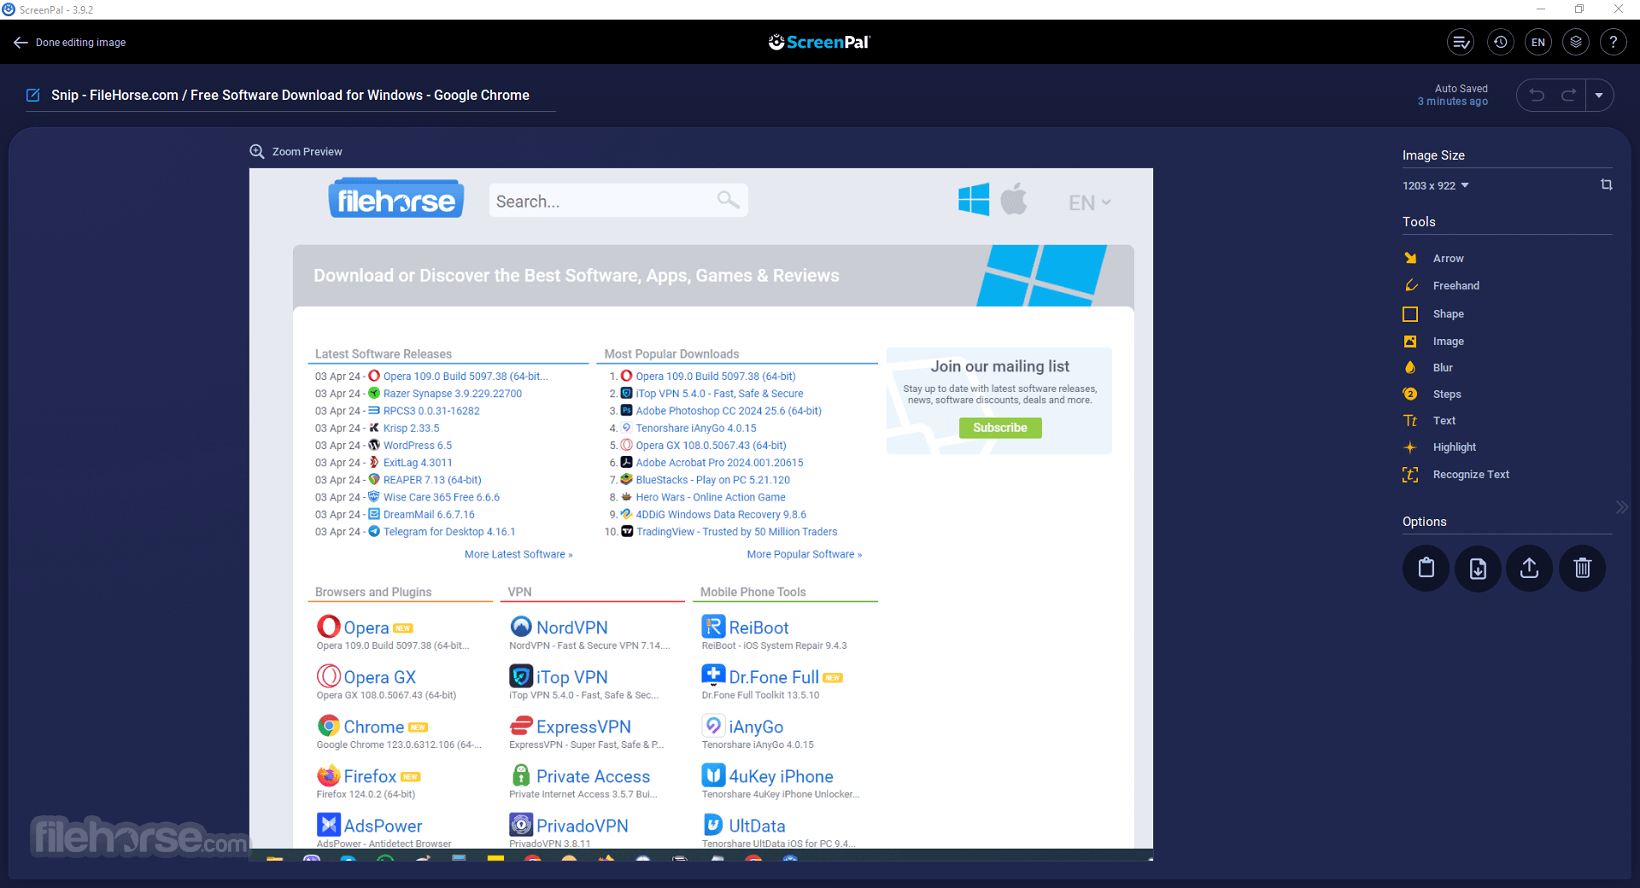Click Adobe Acrobat Pro 2024.001.20615 text
1640x888 pixels.
point(719,463)
